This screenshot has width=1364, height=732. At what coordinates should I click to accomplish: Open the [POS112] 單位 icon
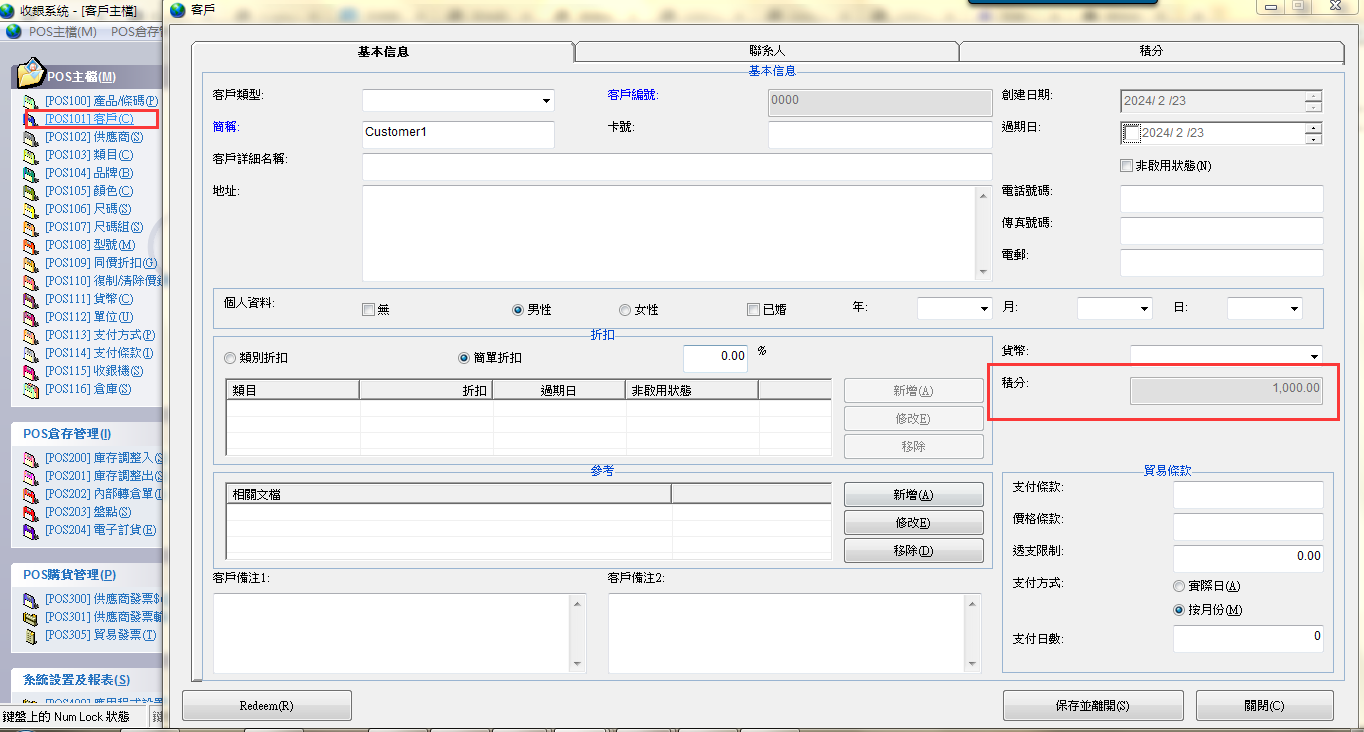click(x=31, y=317)
